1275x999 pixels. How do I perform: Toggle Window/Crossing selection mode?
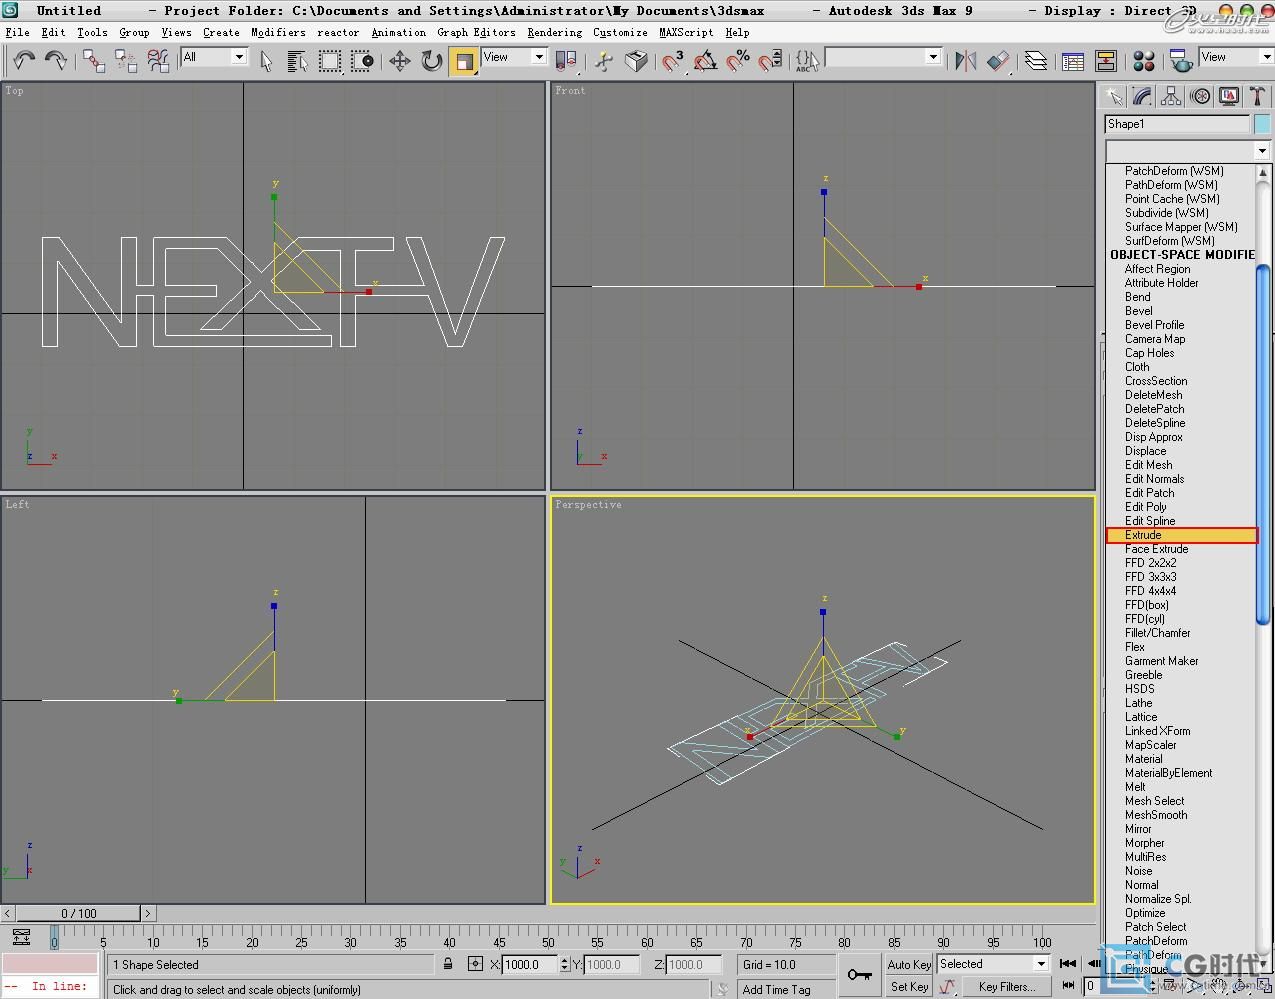pyautogui.click(x=362, y=61)
